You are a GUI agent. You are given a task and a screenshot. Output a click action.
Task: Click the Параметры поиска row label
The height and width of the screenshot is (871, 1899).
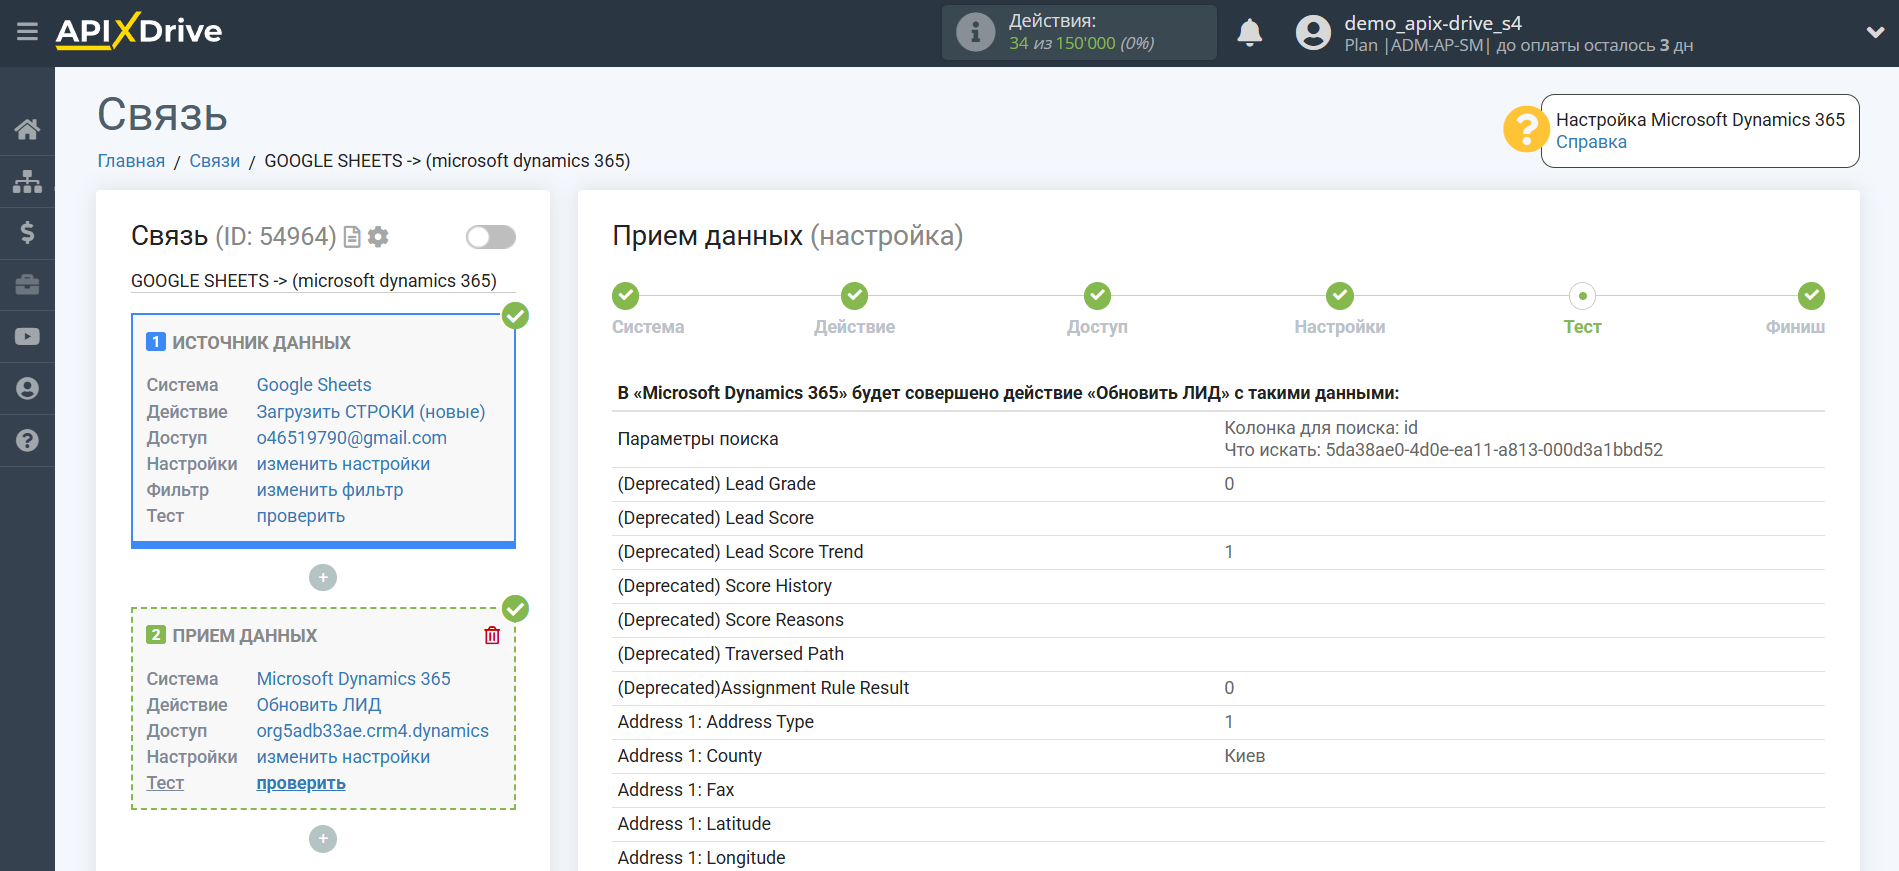pyautogui.click(x=698, y=439)
